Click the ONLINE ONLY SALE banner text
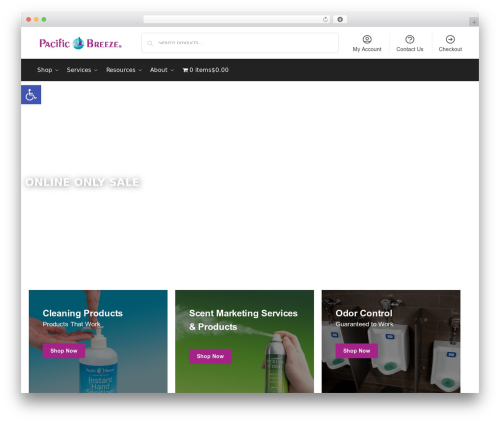Screen dimensions: 500x423 click(x=82, y=182)
